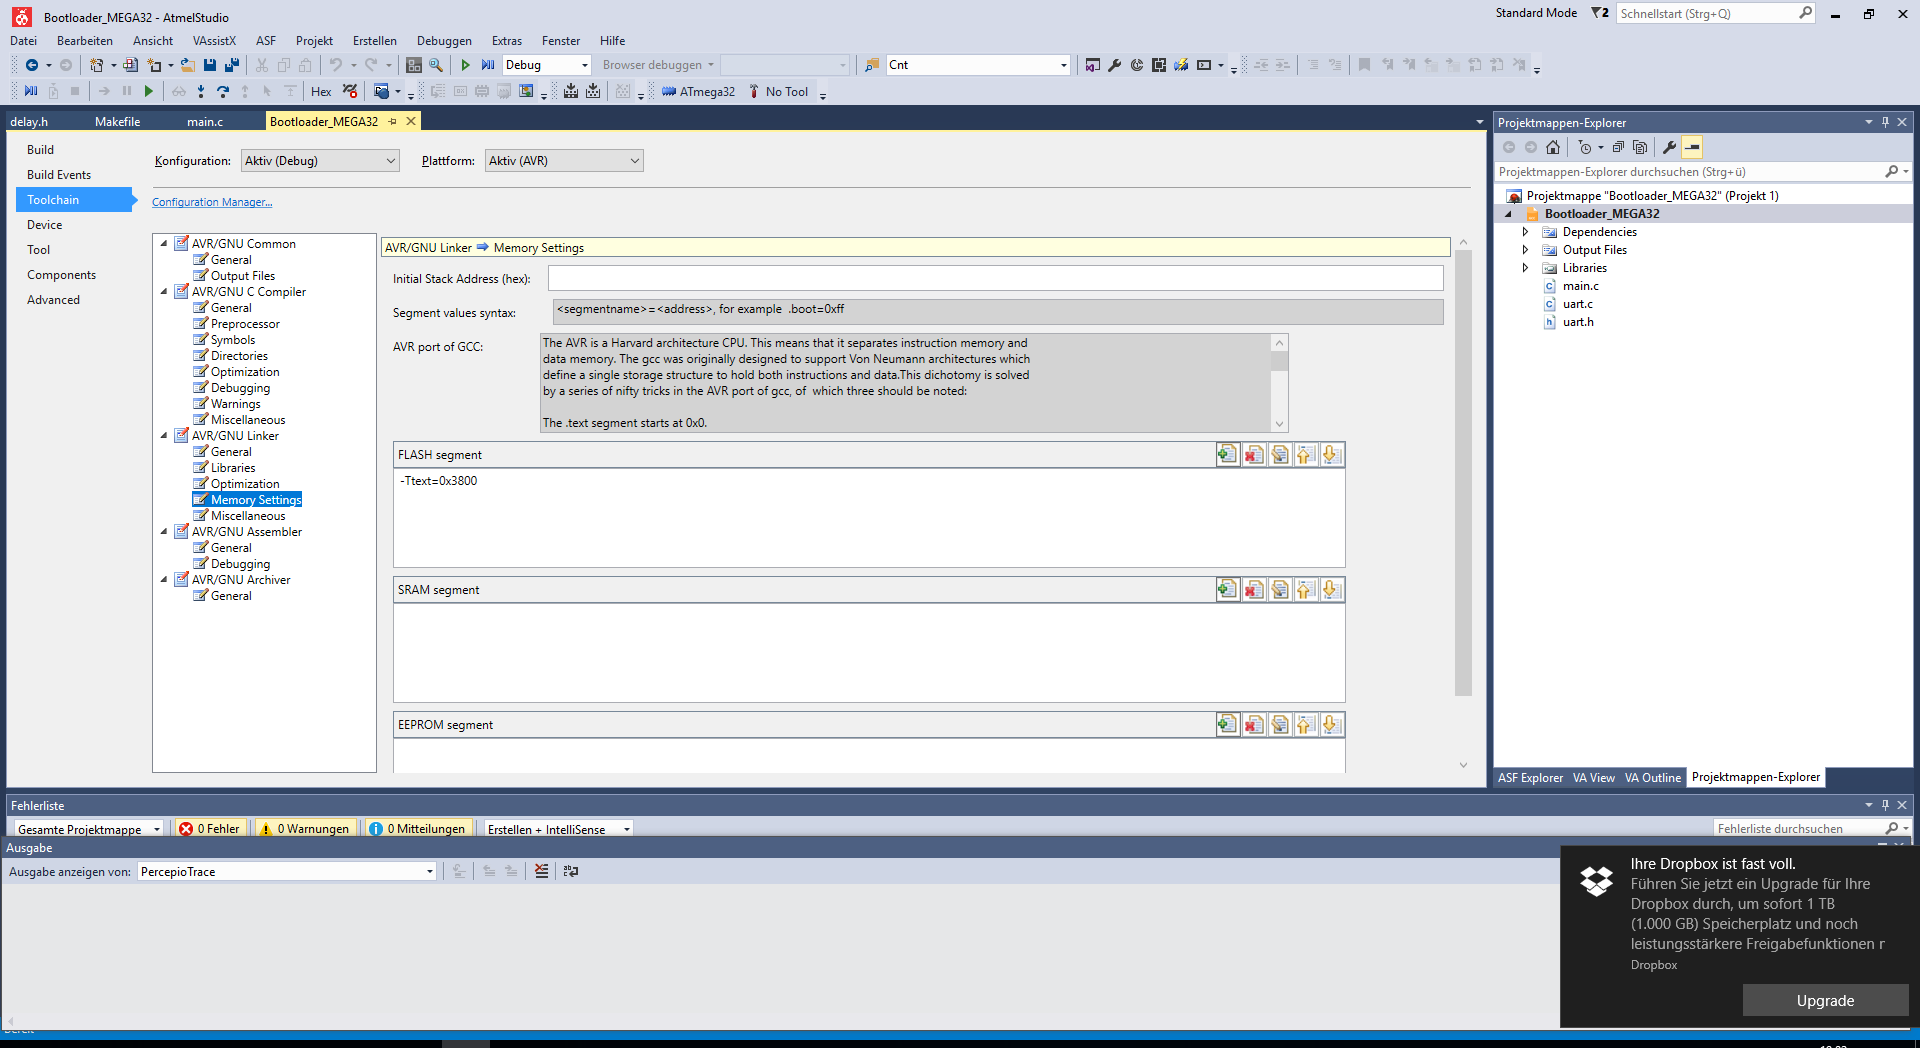Viewport: 1920px width, 1048px height.
Task: Open Ausgabe anzeigen von PercepioTrace dropdown
Action: pos(287,872)
